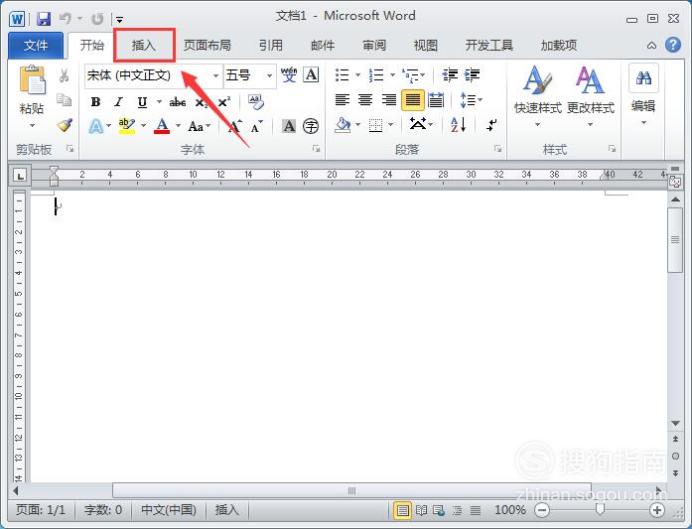The height and width of the screenshot is (529, 692).
Task: Apply character shading A icon
Action: pos(289,126)
